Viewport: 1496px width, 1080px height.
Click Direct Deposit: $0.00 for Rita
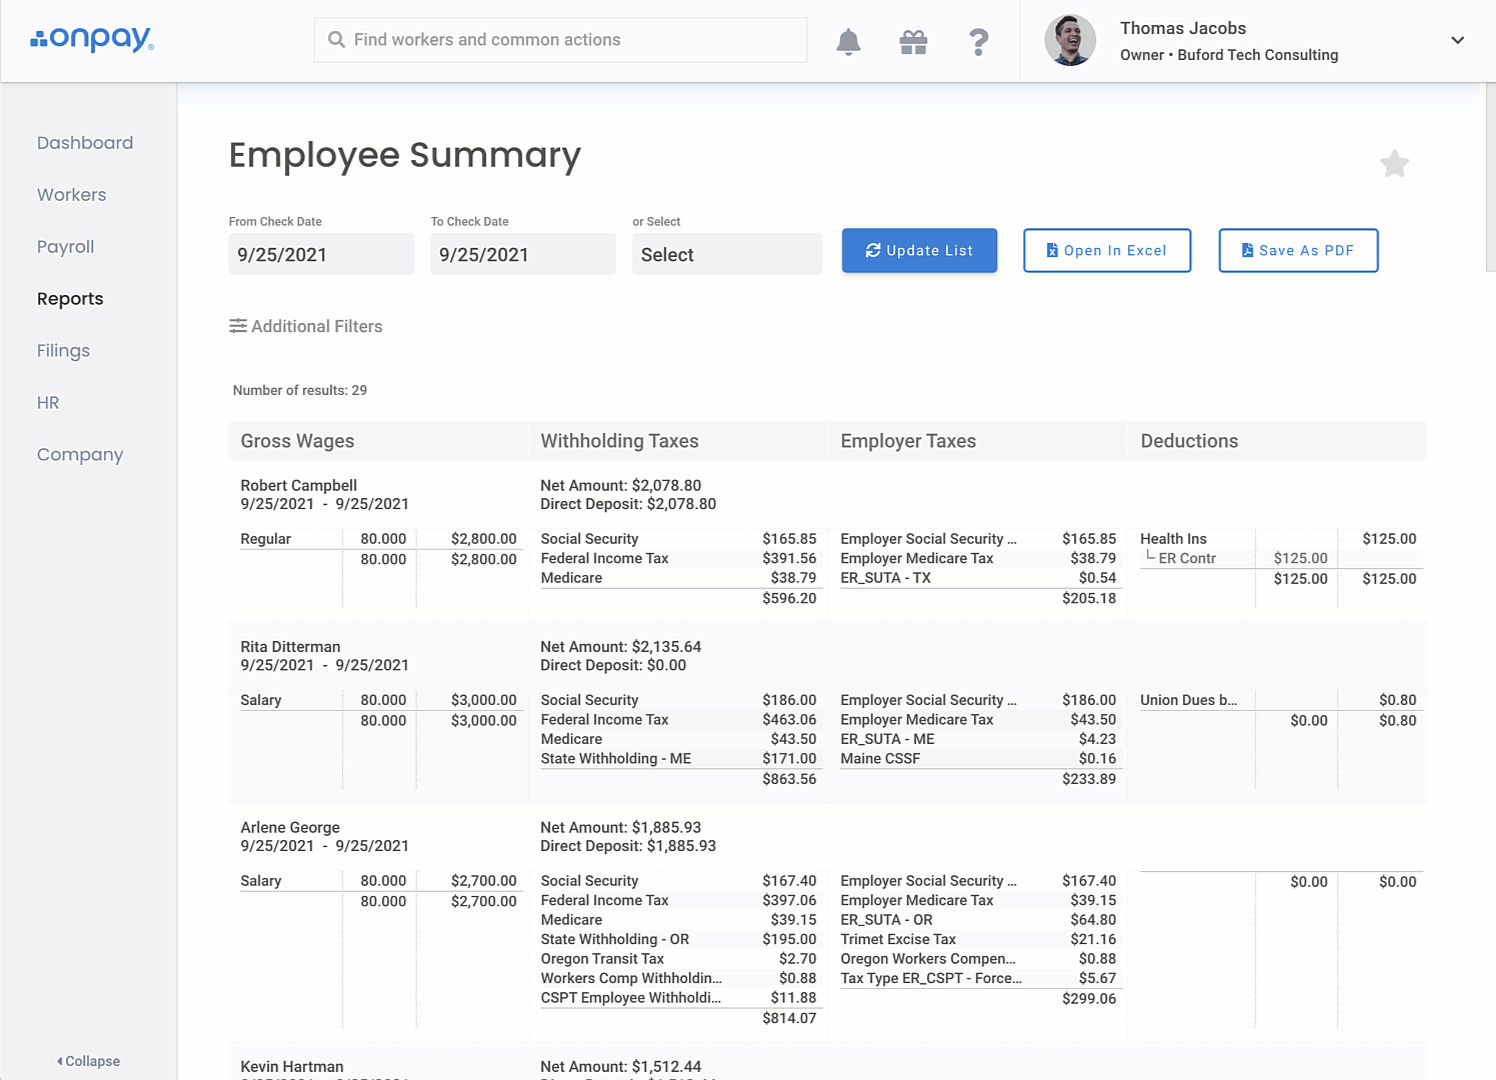(x=613, y=665)
